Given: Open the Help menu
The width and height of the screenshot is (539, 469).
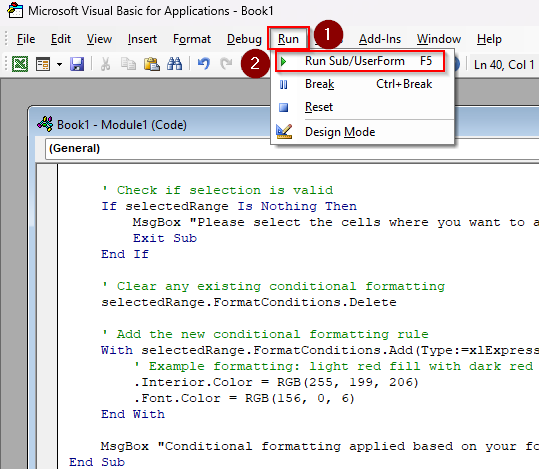Looking at the screenshot, I should point(489,39).
